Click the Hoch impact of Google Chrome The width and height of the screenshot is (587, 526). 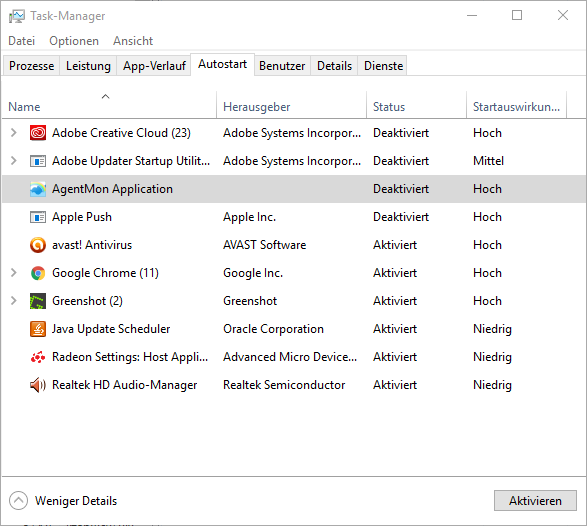point(487,273)
